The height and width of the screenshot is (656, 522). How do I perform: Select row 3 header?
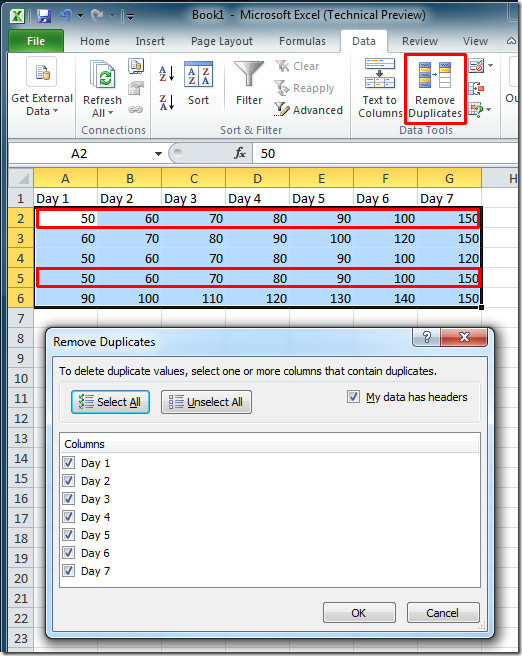21,238
